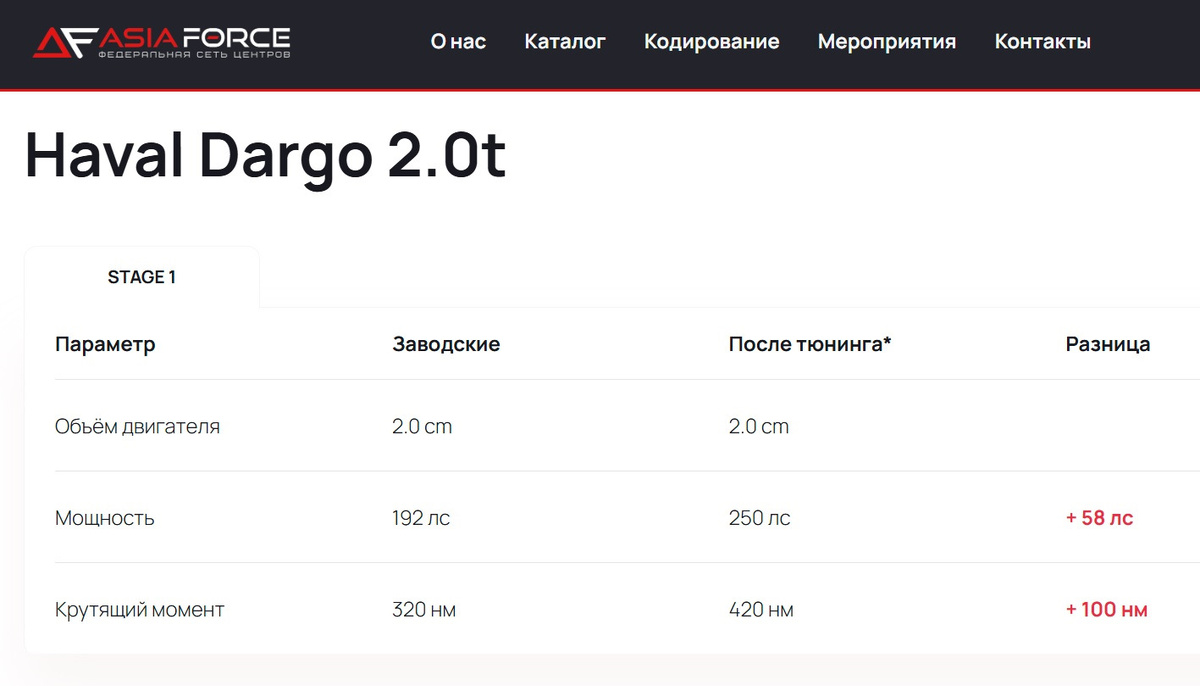Go to the Кодирование page
The image size is (1200, 686).
pos(712,42)
